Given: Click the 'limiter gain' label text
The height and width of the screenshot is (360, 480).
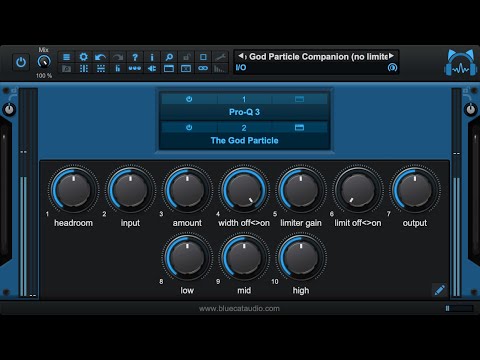Looking at the screenshot, I should (x=301, y=223).
